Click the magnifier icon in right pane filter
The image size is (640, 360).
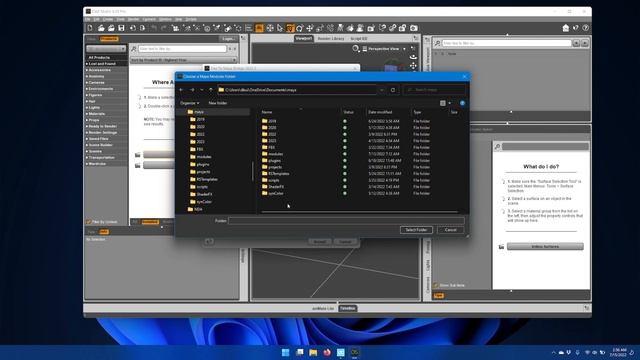(437, 43)
